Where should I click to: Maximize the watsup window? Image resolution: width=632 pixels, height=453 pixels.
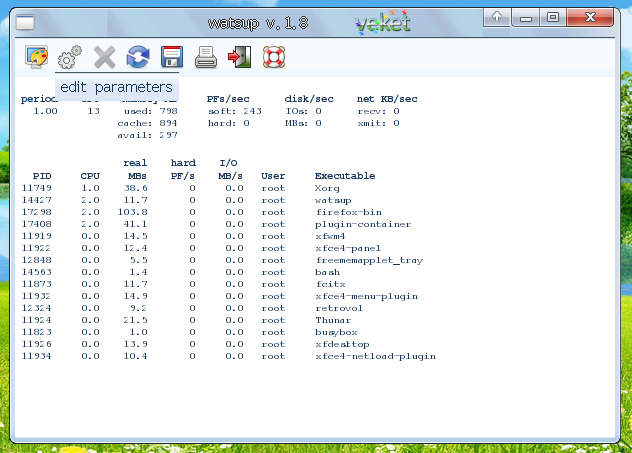(x=553, y=18)
